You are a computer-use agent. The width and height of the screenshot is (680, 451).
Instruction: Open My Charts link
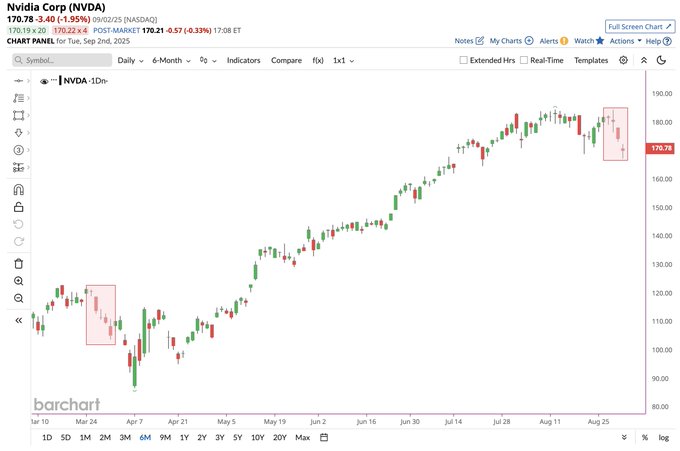tap(511, 41)
